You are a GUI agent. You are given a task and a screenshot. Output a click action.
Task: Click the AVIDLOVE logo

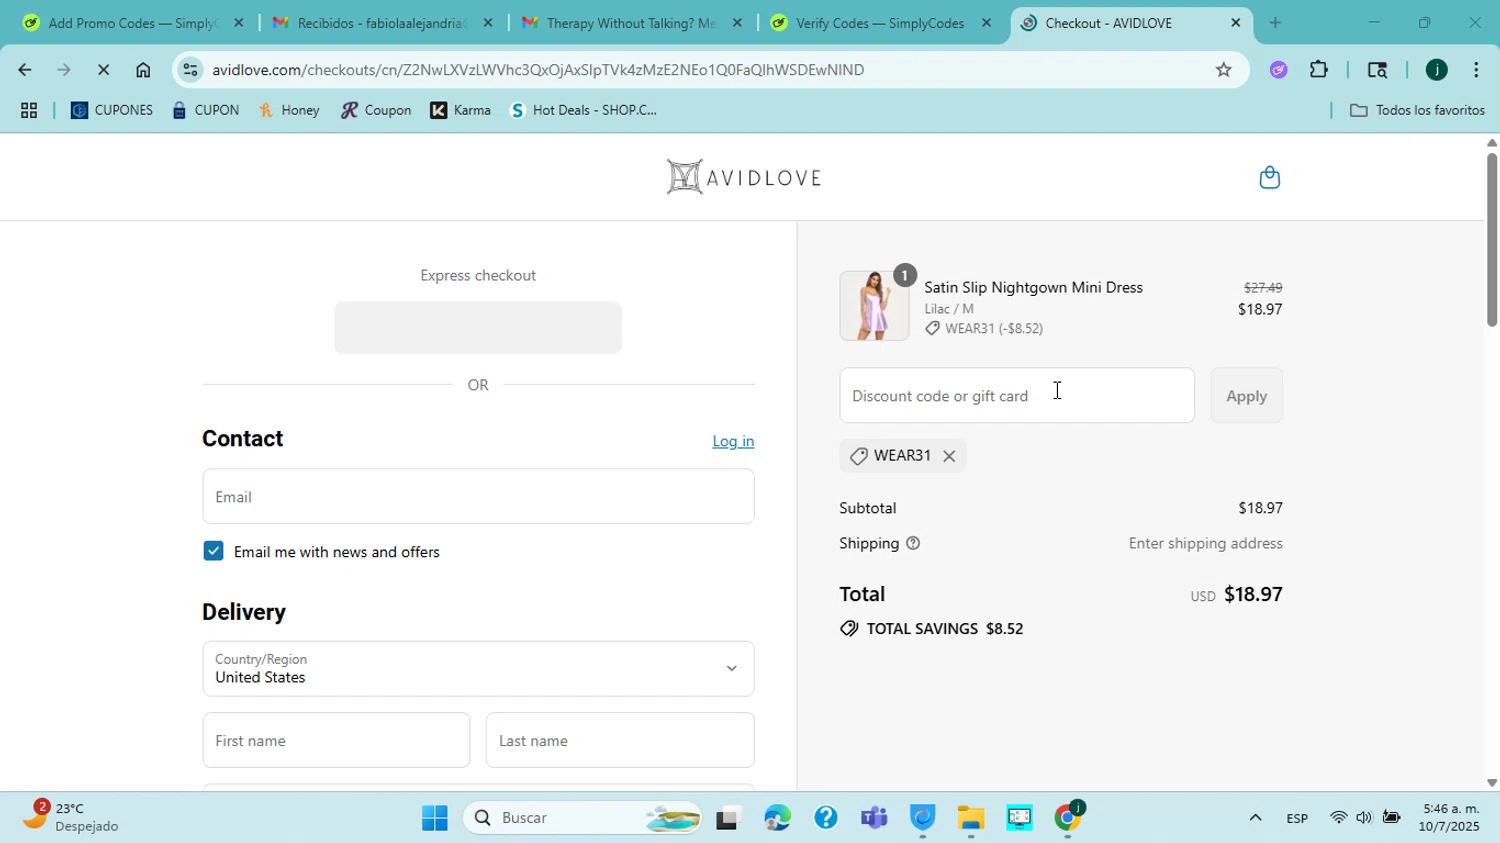coord(744,177)
